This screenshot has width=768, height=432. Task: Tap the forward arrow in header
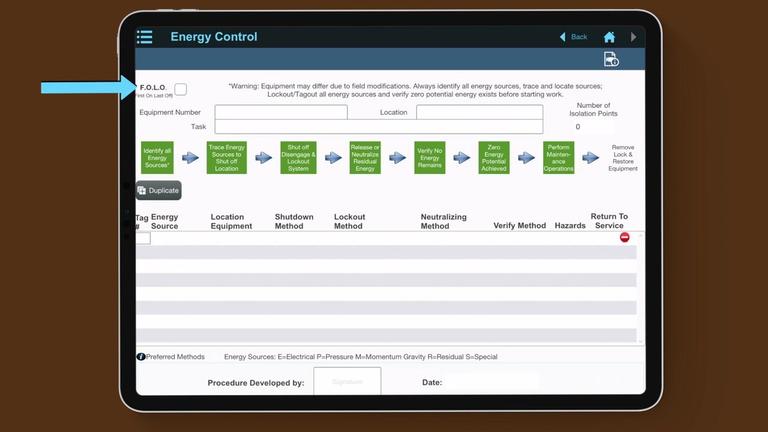(x=633, y=37)
